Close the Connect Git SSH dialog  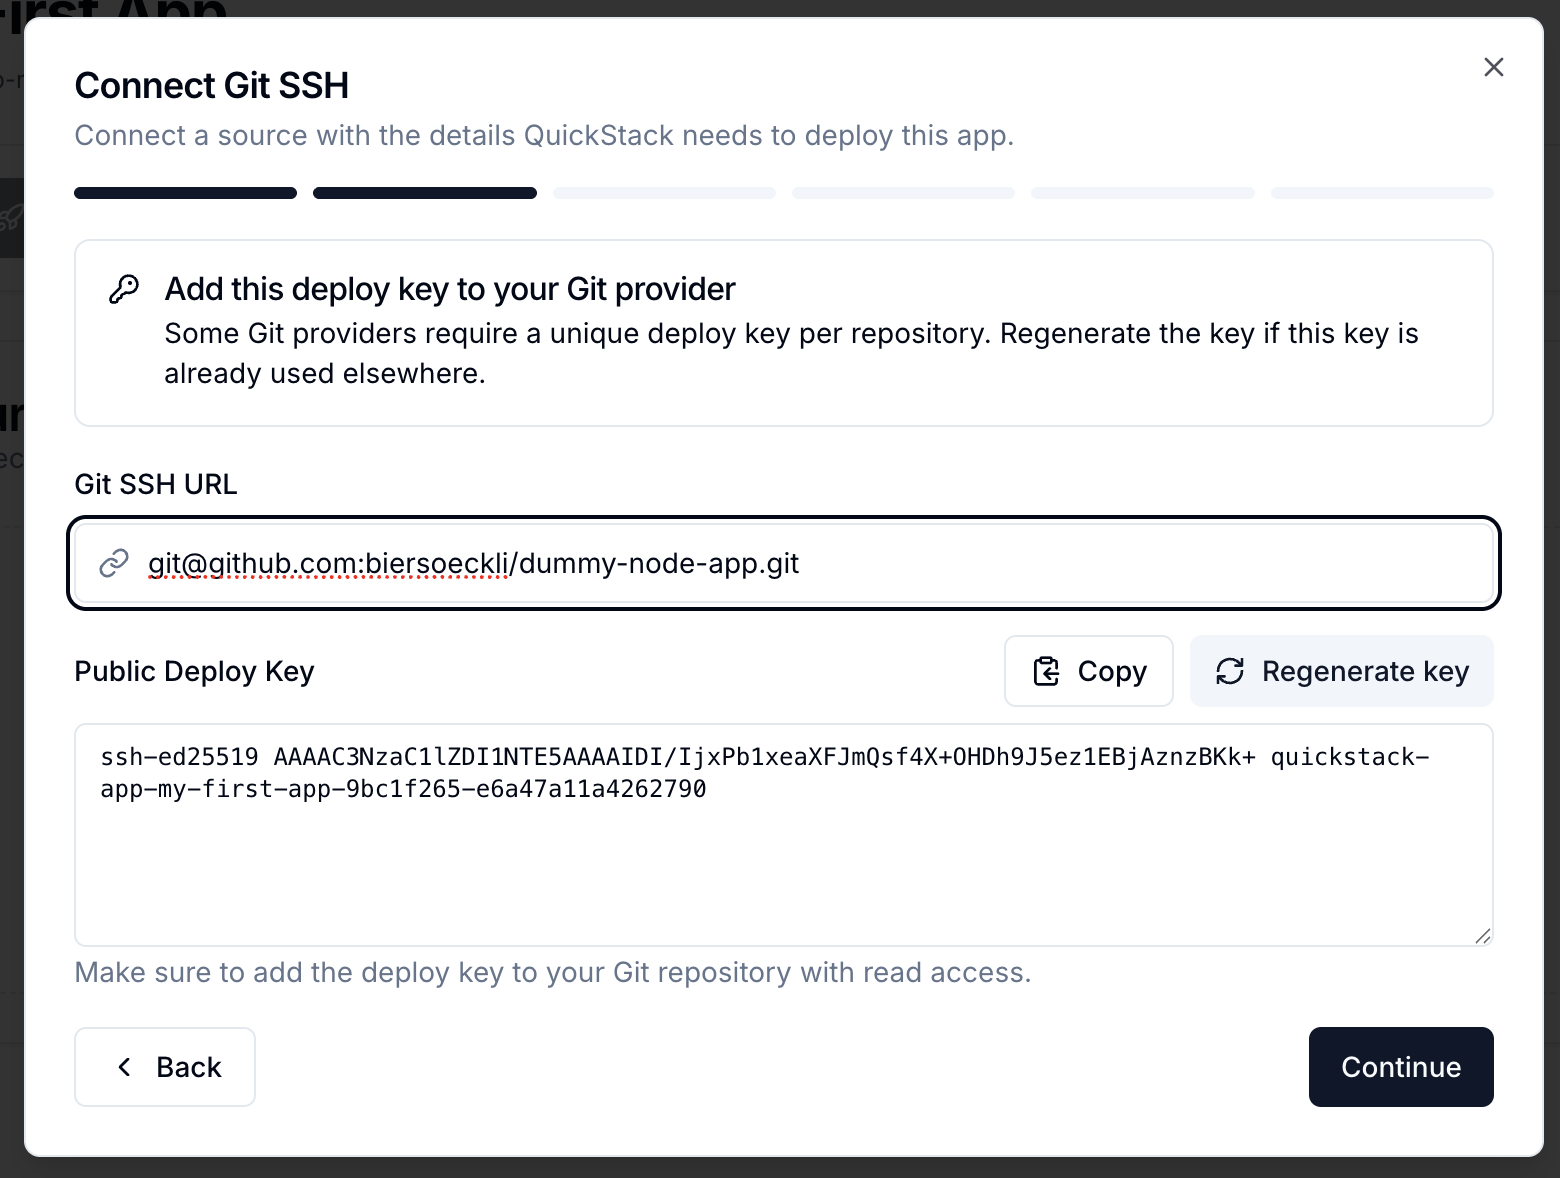pos(1493,67)
